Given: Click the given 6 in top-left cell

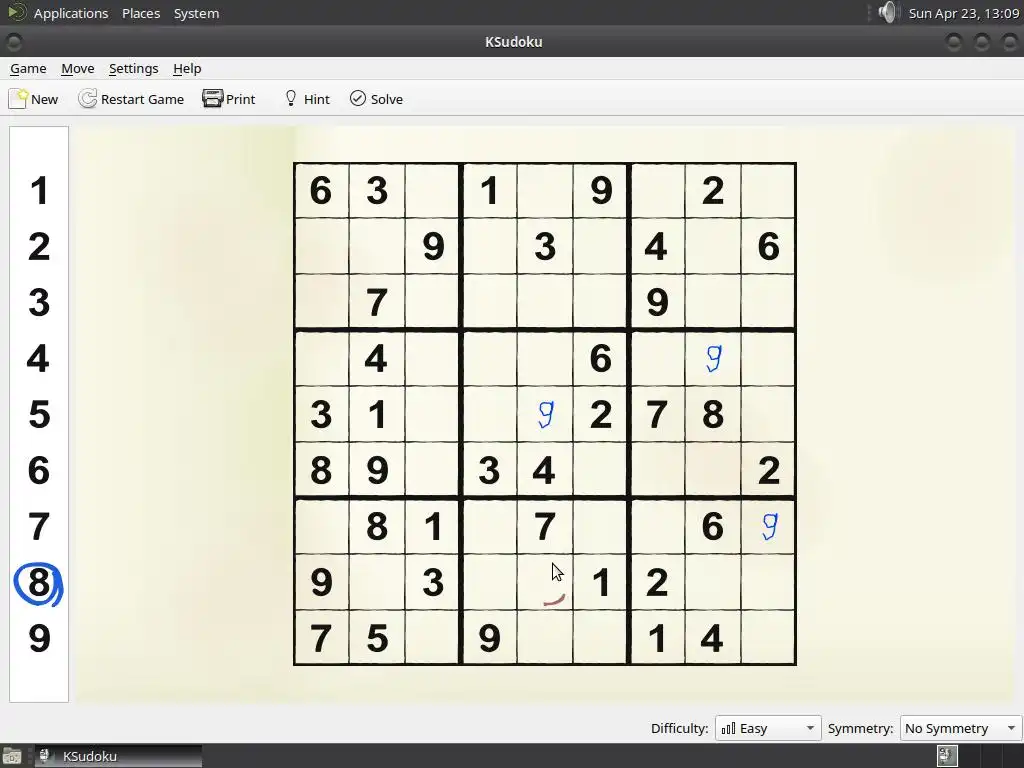Looking at the screenshot, I should point(321,191).
